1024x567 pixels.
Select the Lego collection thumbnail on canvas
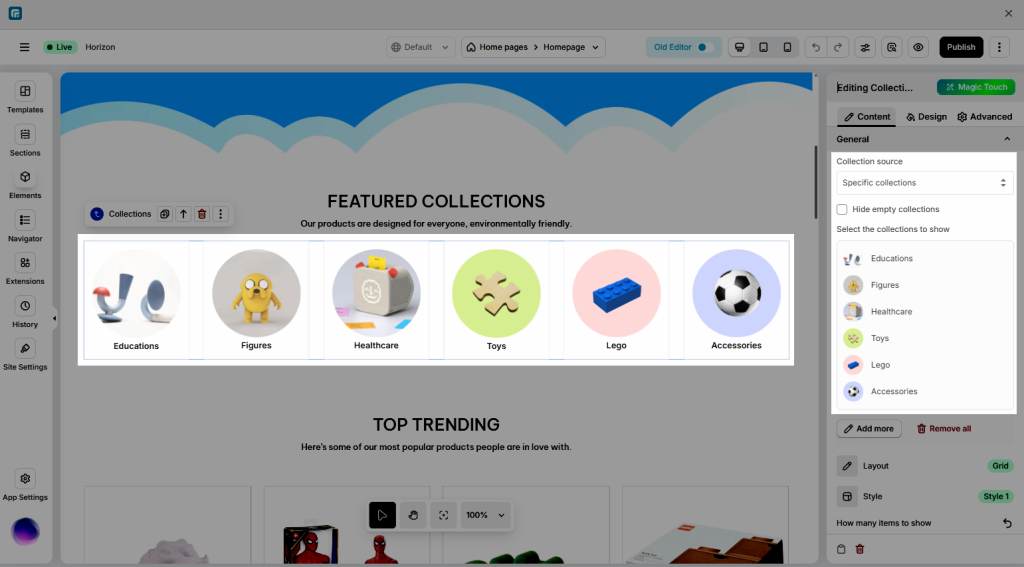(616, 294)
